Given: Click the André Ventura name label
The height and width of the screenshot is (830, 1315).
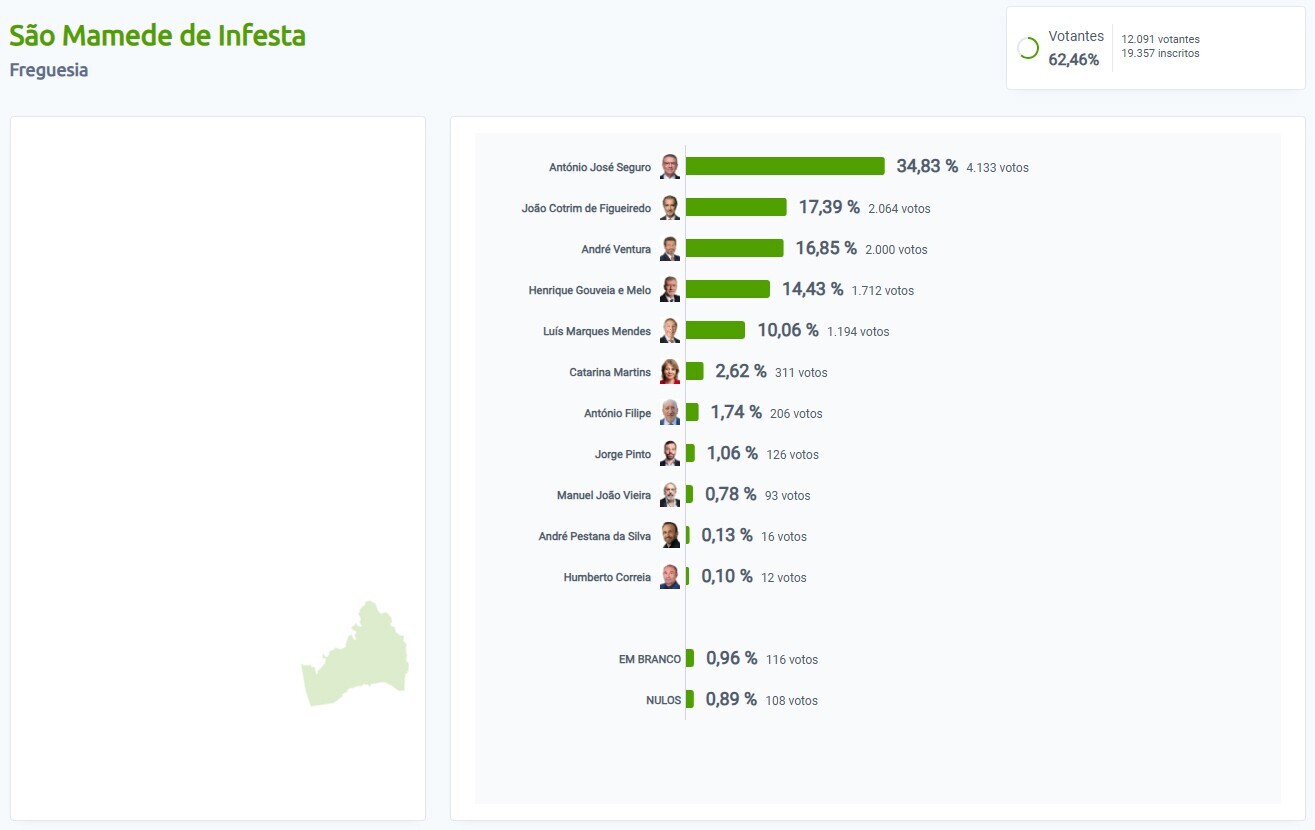Looking at the screenshot, I should click(615, 249).
